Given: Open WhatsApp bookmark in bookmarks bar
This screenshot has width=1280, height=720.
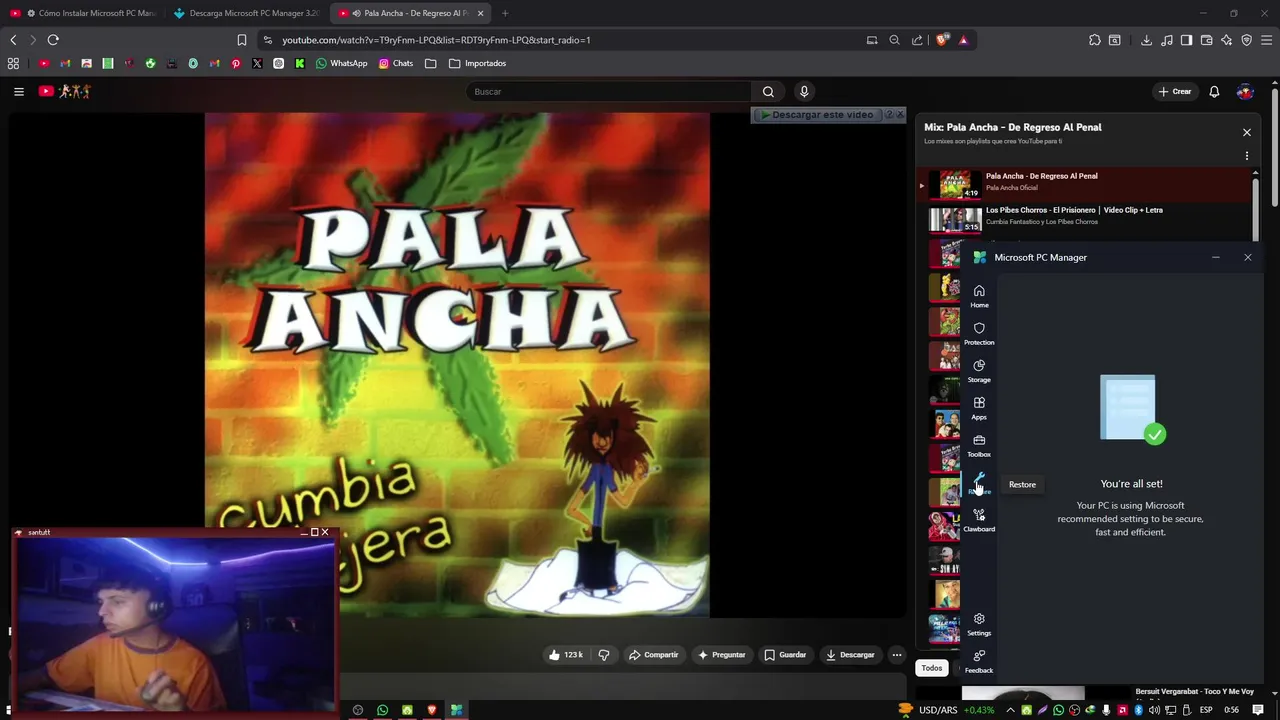Looking at the screenshot, I should pyautogui.click(x=341, y=63).
